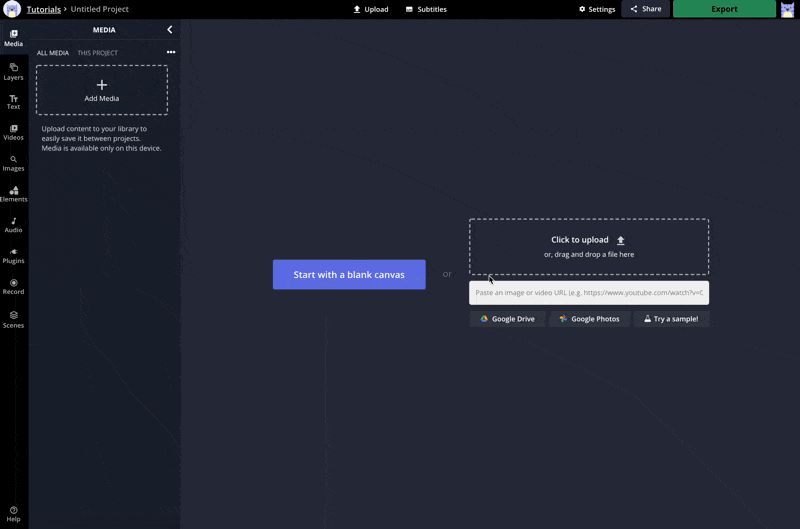This screenshot has height=529, width=800.
Task: Open project Settings in top bar
Action: (x=597, y=9)
